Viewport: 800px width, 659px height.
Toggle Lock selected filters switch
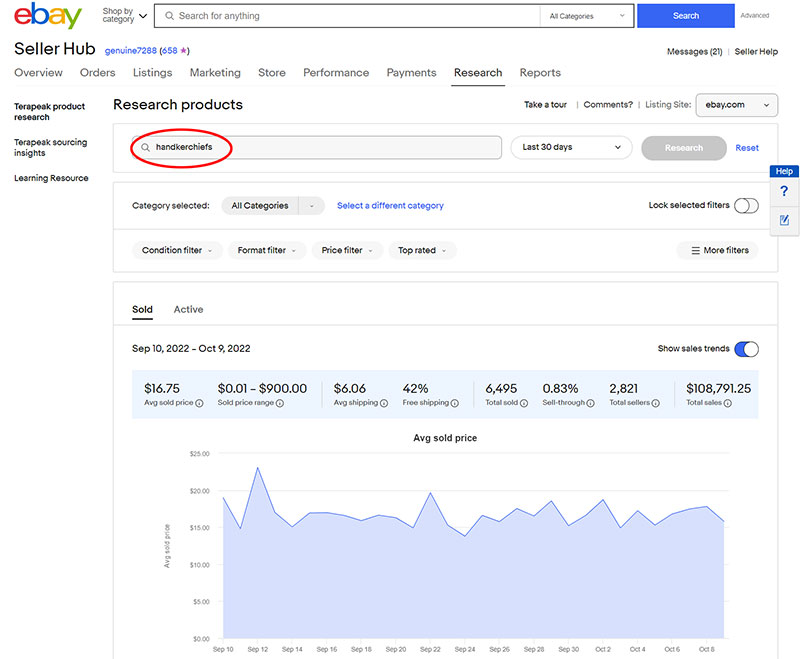point(746,206)
